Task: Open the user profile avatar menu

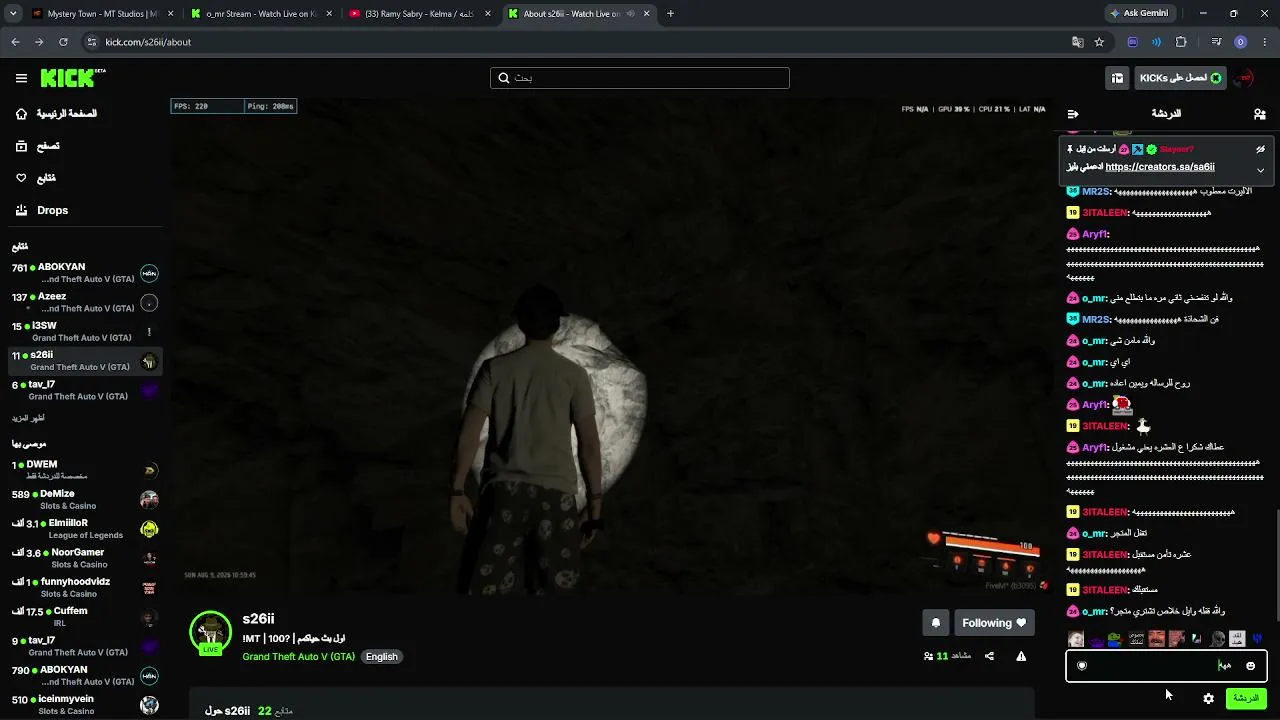Action: (1244, 78)
